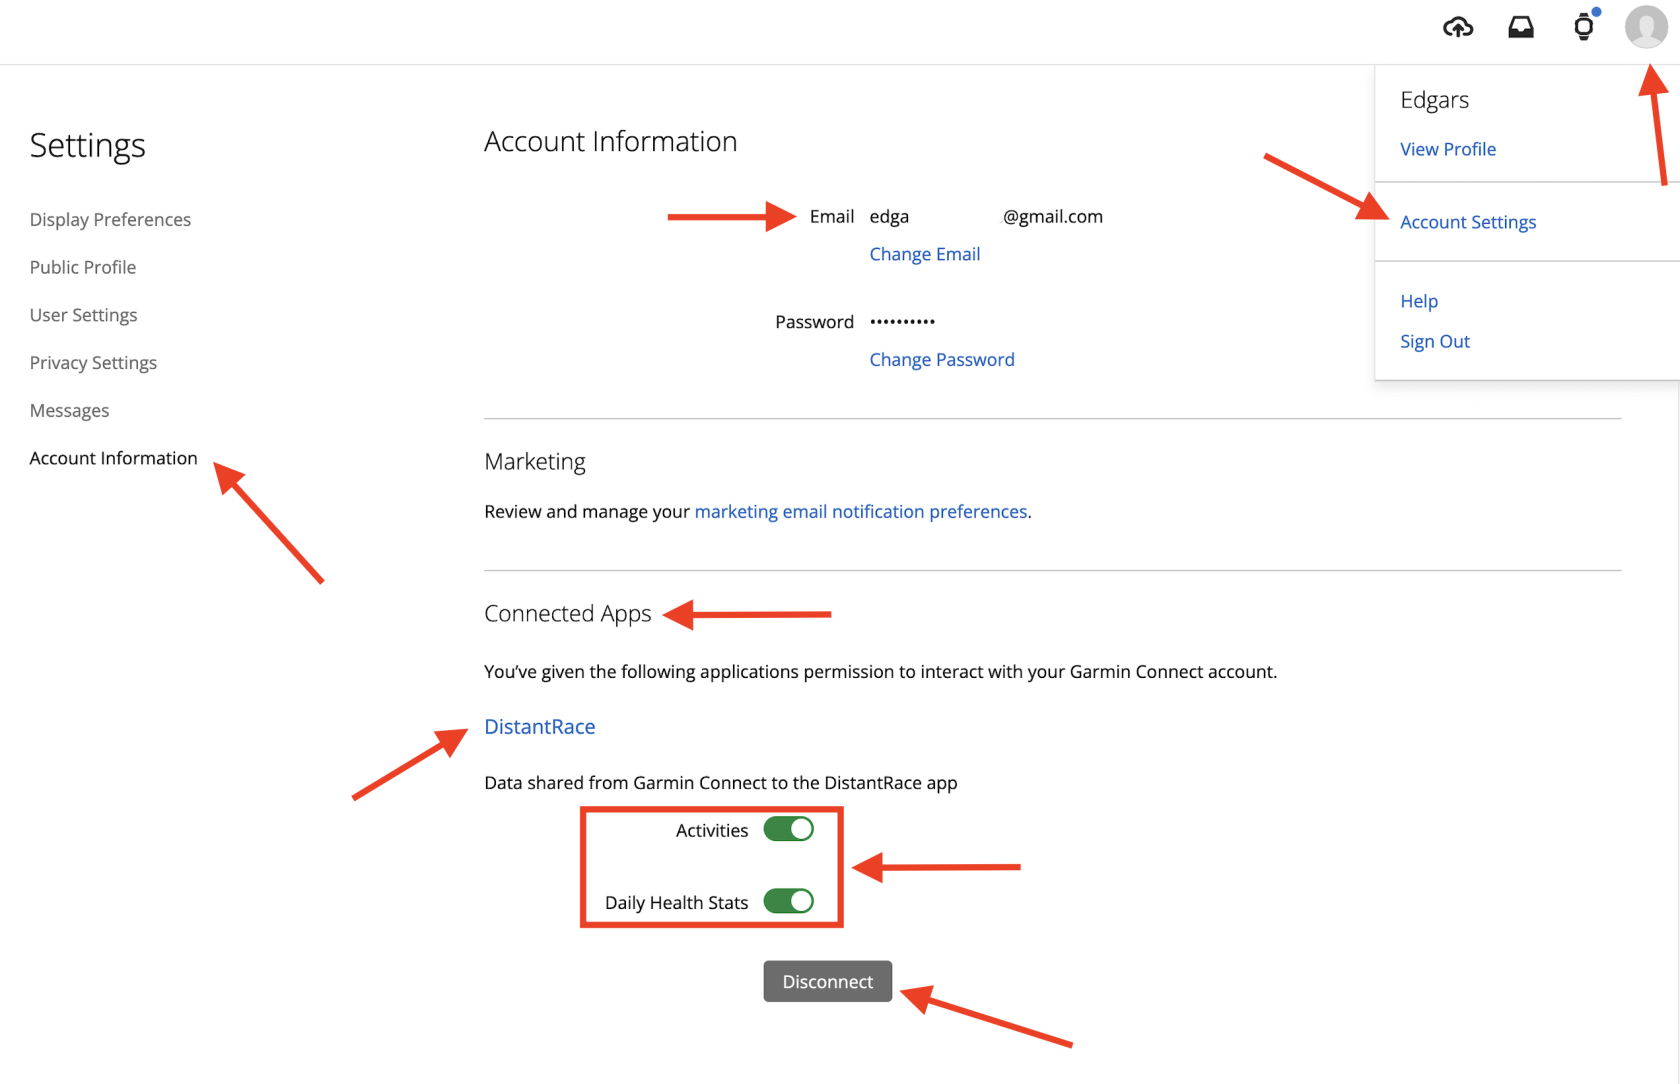Disconnect the DistantRace app
The image size is (1680, 1084).
click(828, 982)
